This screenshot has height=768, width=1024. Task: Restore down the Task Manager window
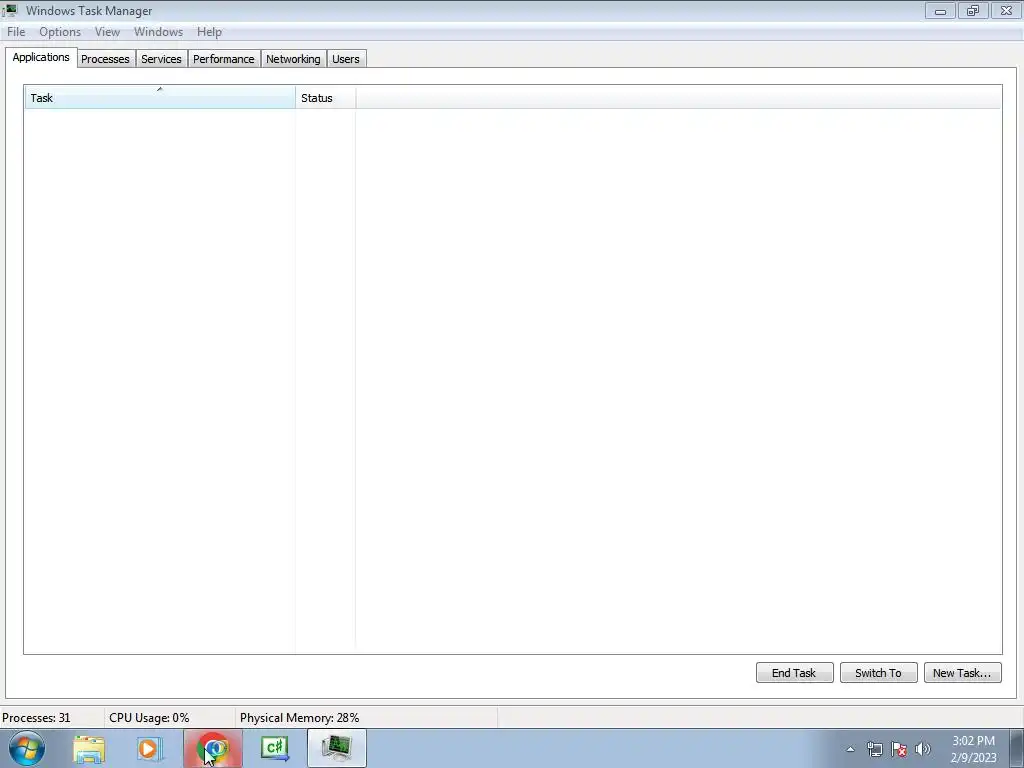[x=973, y=10]
